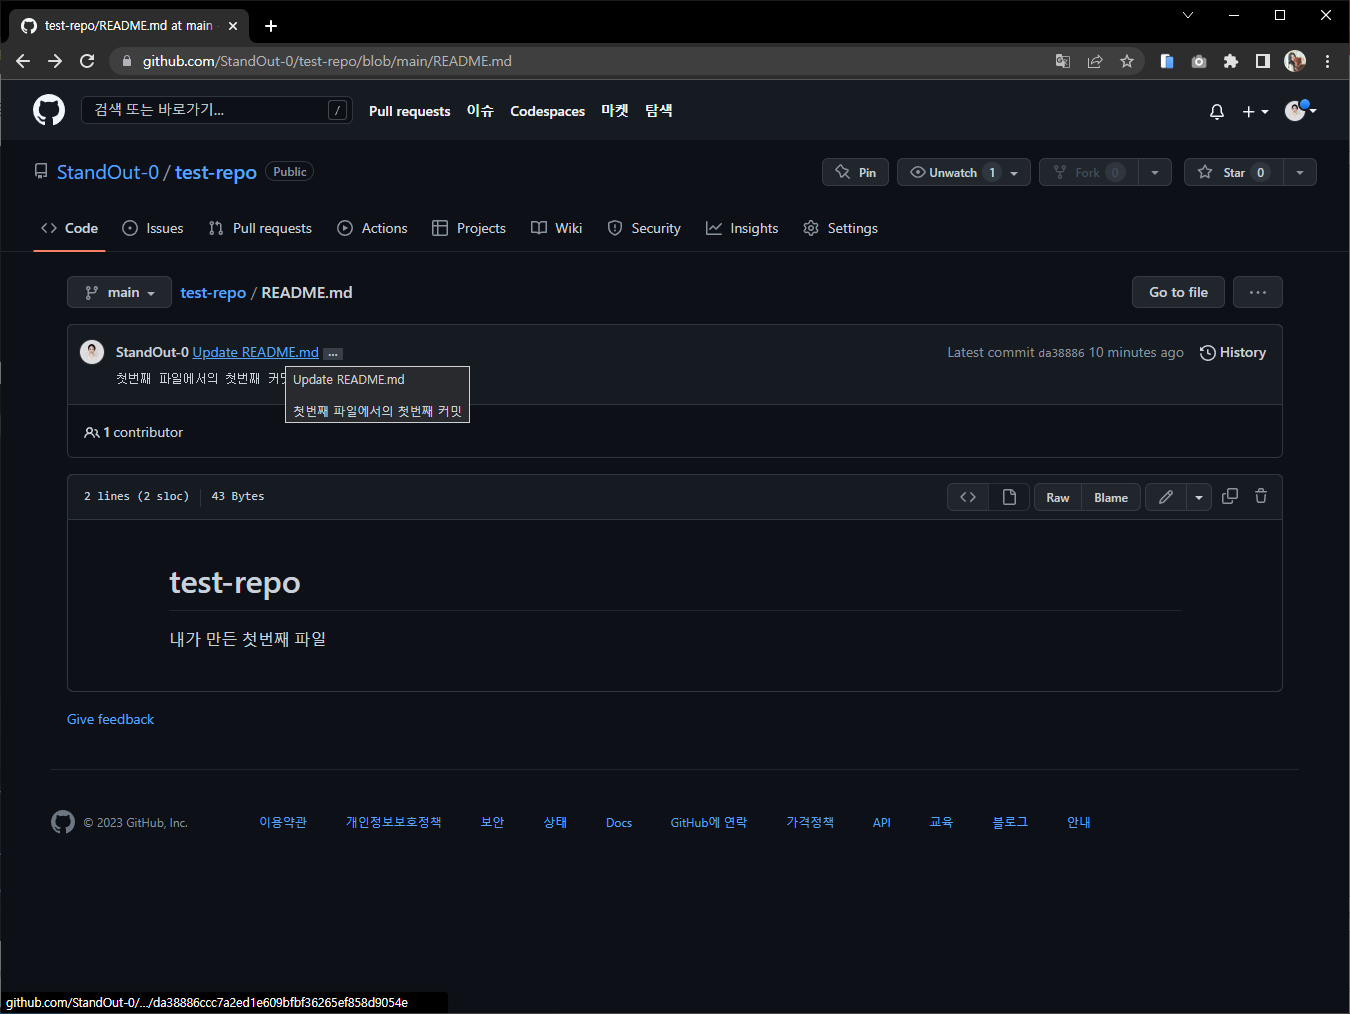The image size is (1350, 1014).
Task: Pin this repository
Action: coord(855,172)
